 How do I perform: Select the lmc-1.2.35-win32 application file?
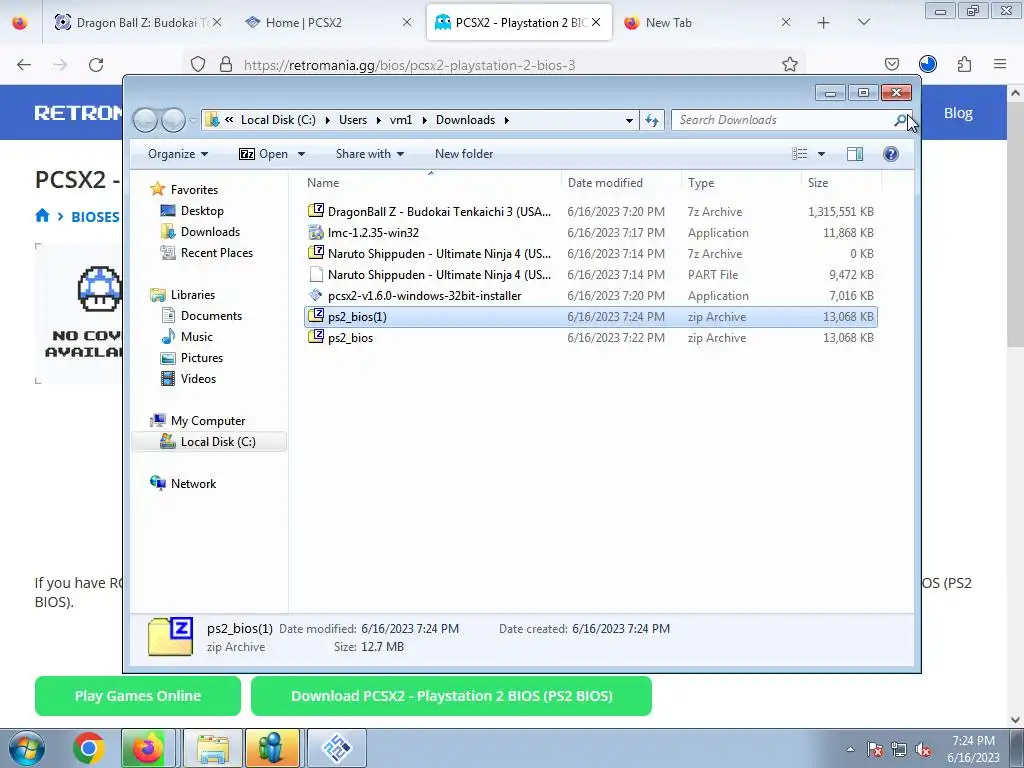pyautogui.click(x=590, y=232)
